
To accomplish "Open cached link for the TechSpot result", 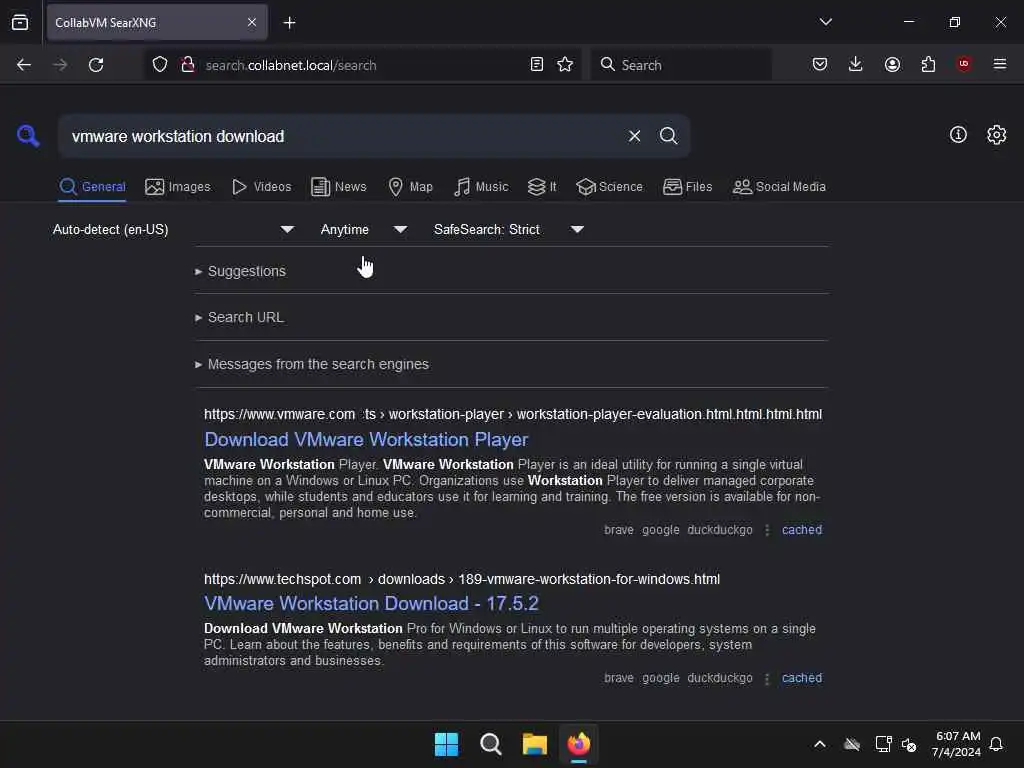I will point(802,678).
